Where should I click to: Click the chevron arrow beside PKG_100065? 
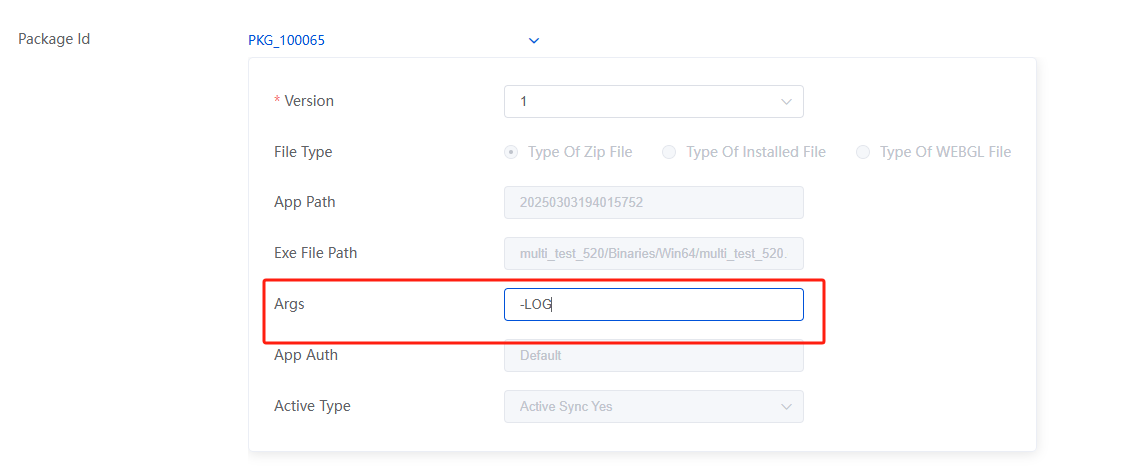coord(534,41)
